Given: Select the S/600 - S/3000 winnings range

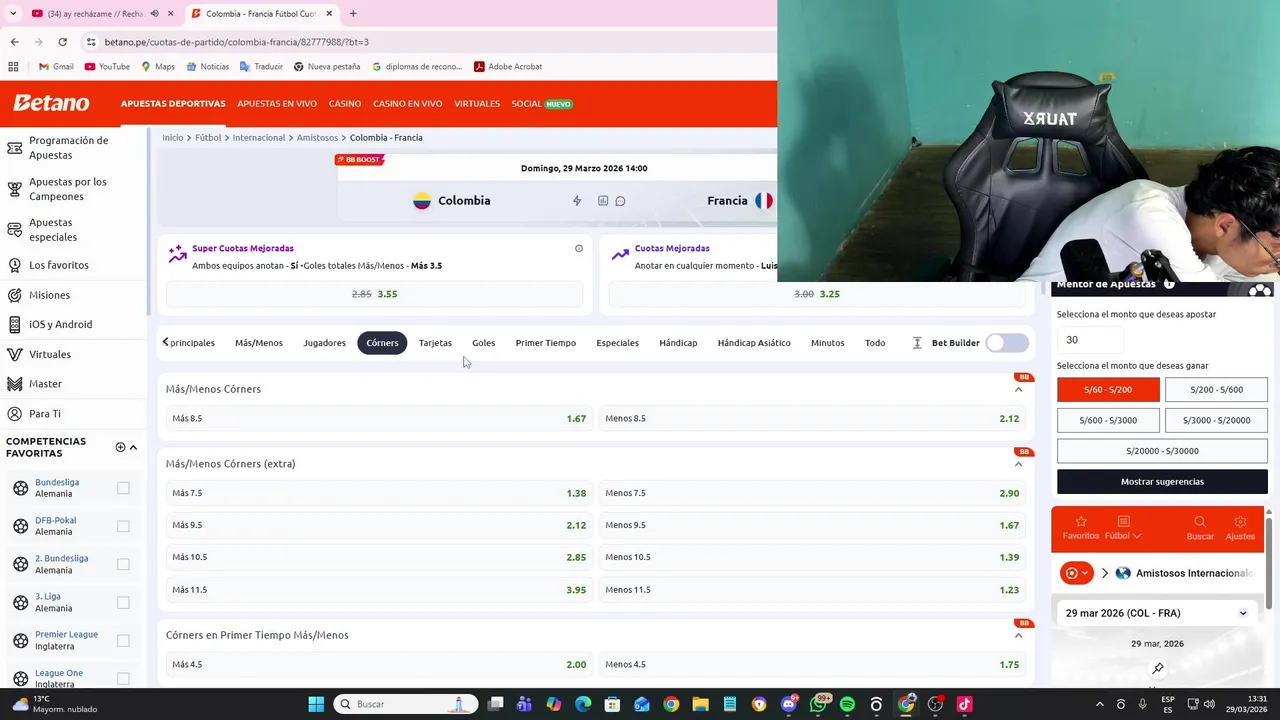Looking at the screenshot, I should click(1108, 420).
